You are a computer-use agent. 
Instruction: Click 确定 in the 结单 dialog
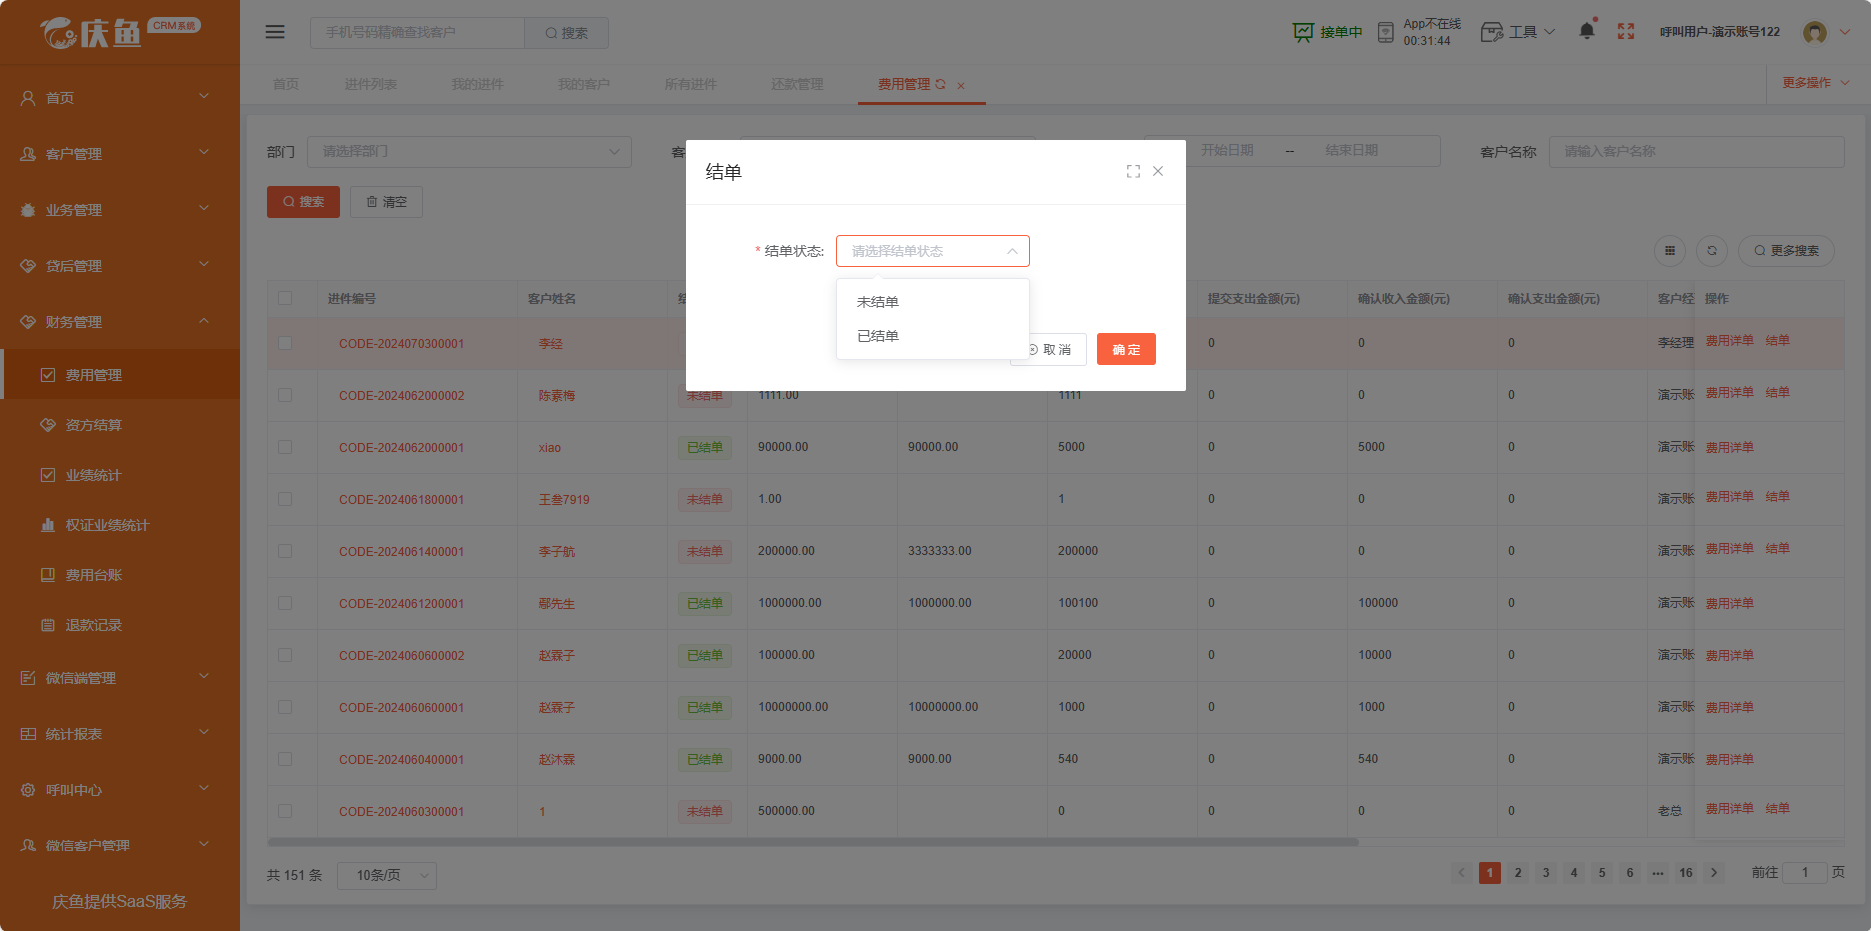pyautogui.click(x=1126, y=349)
